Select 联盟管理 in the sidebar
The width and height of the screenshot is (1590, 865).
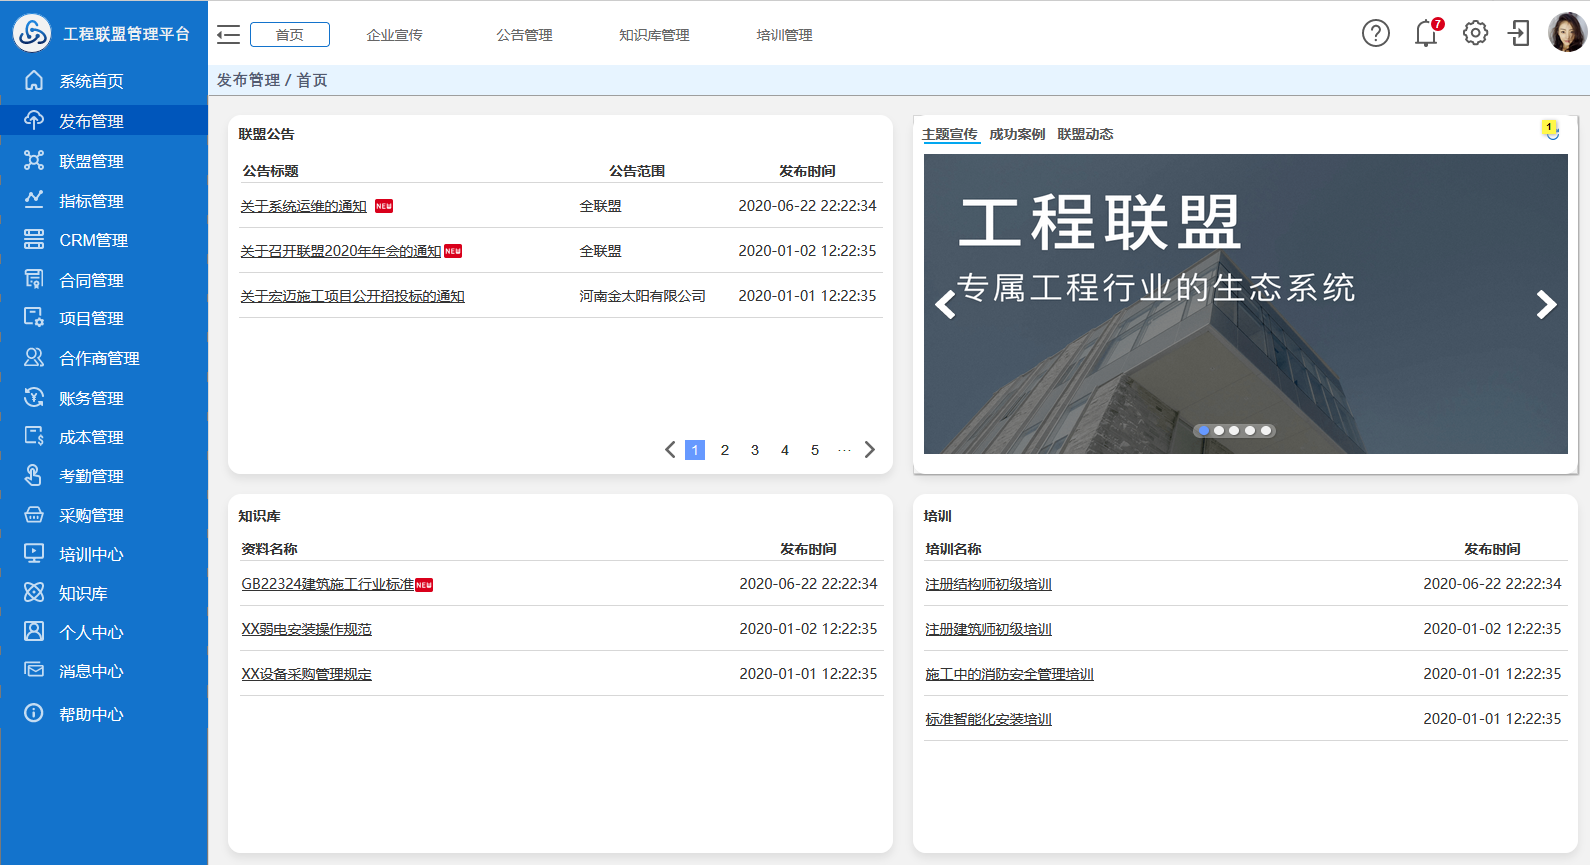(91, 161)
